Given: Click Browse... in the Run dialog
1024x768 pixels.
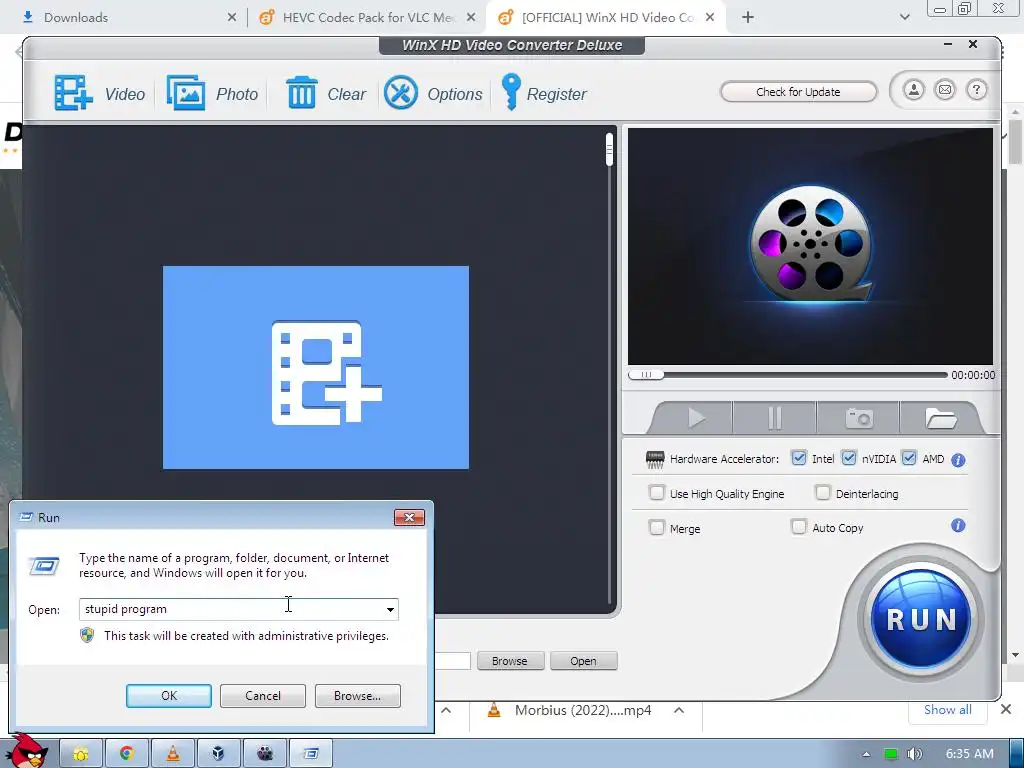Looking at the screenshot, I should click(357, 696).
